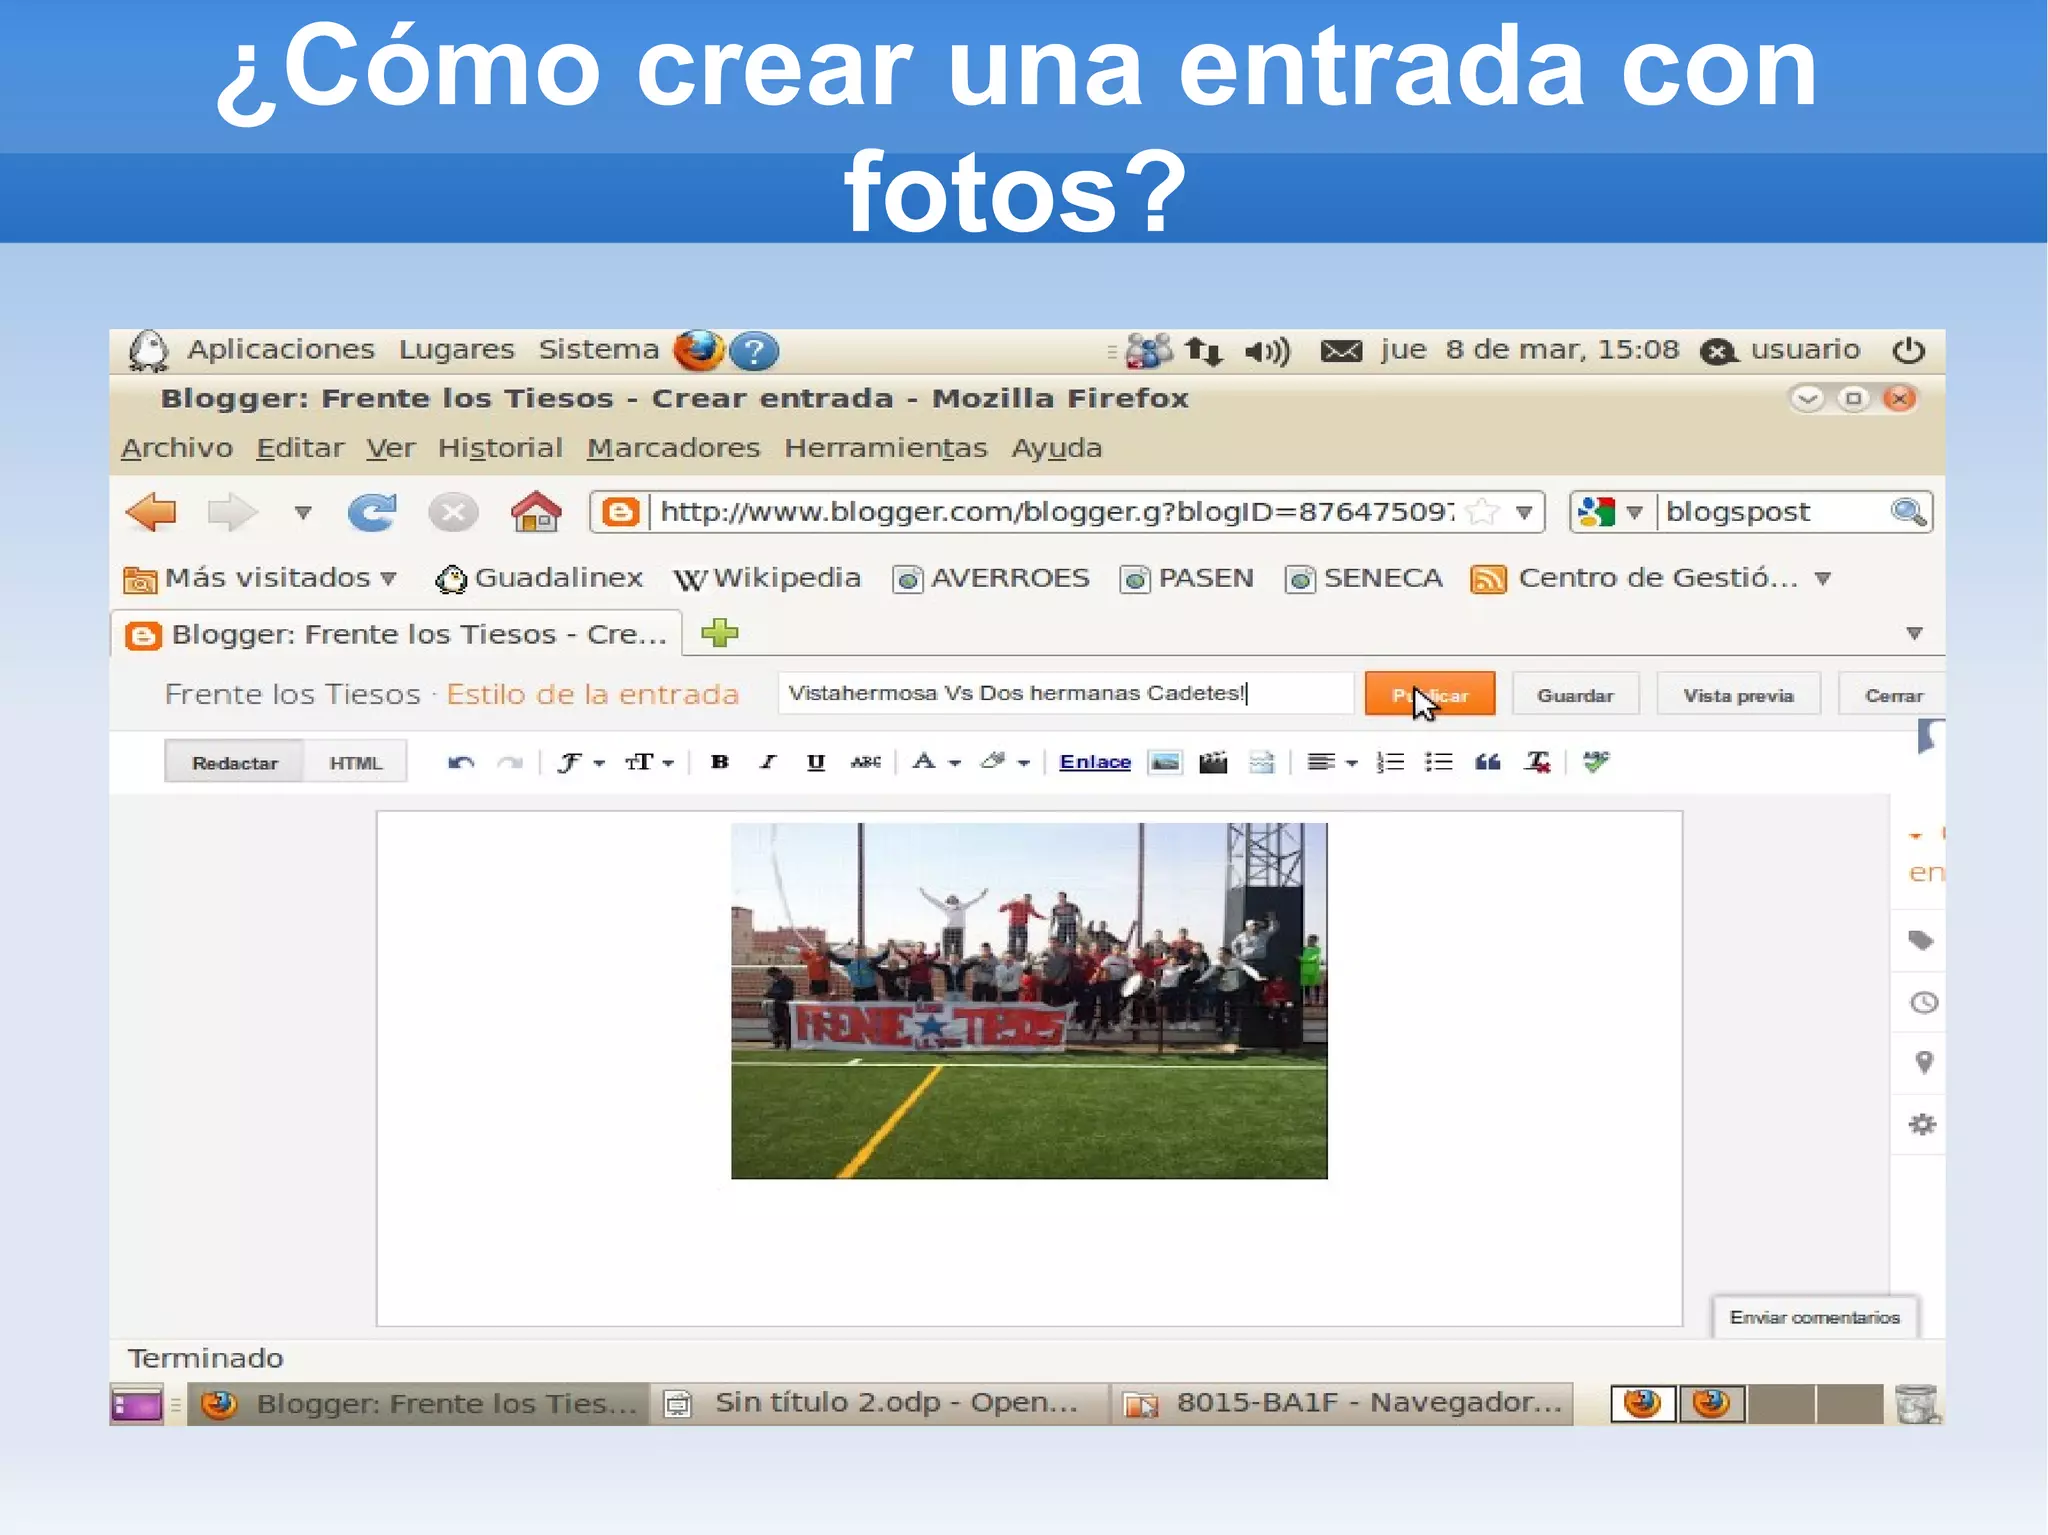Open the PASEN bookmark
This screenshot has width=2048, height=1535.
click(1186, 578)
